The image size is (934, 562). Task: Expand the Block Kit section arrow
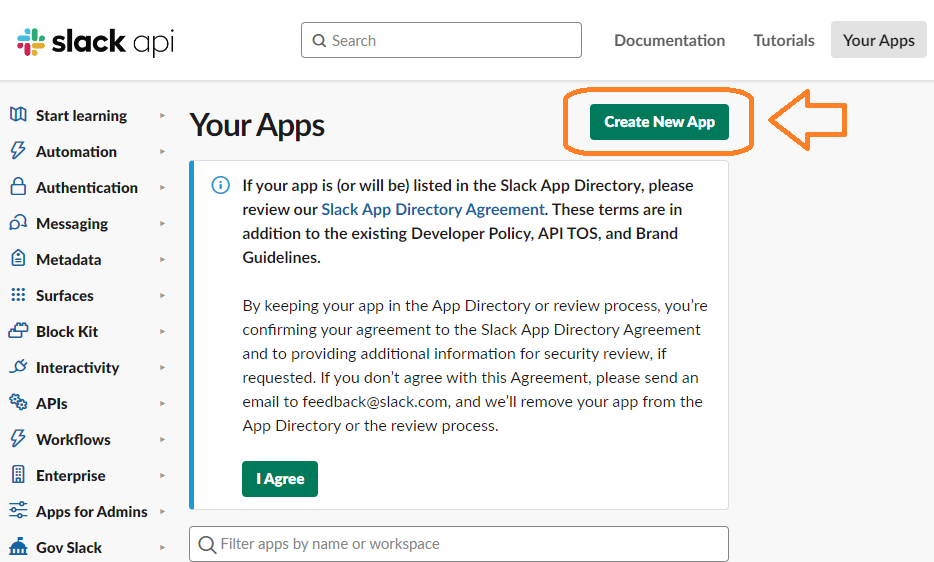(x=162, y=331)
